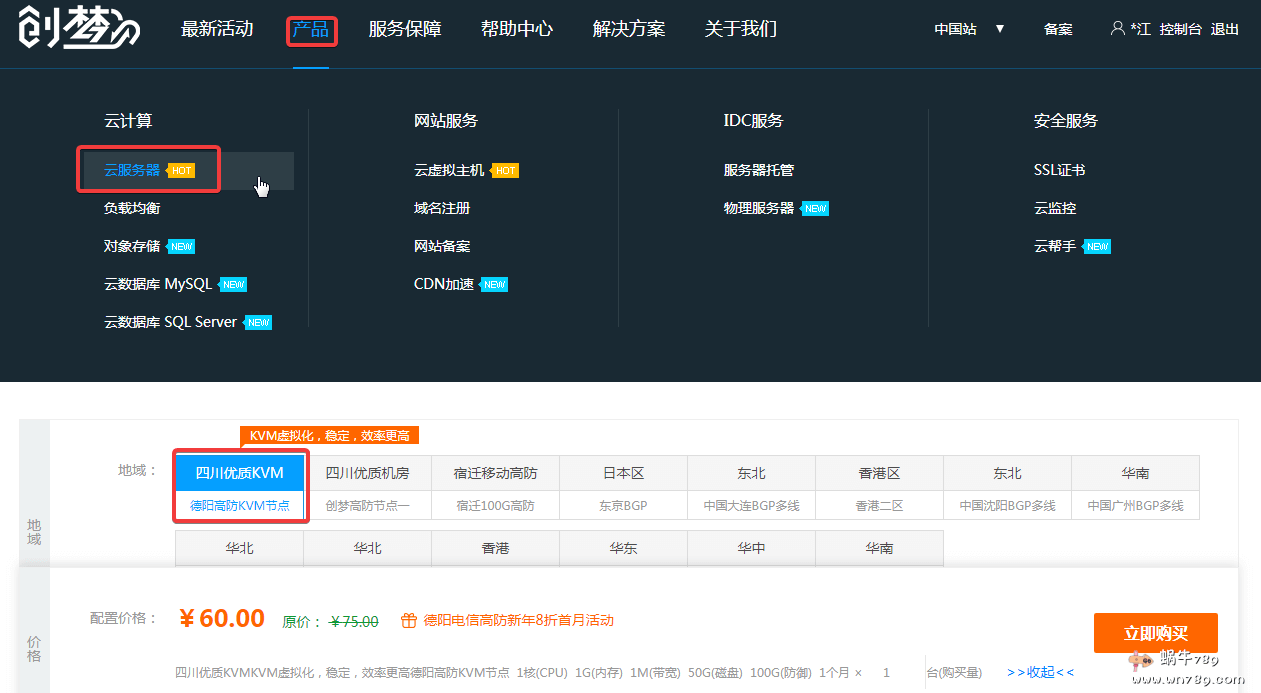Click the HOT badge next to 云虚拟主机
Viewport: 1261px width, 693px height.
506,171
